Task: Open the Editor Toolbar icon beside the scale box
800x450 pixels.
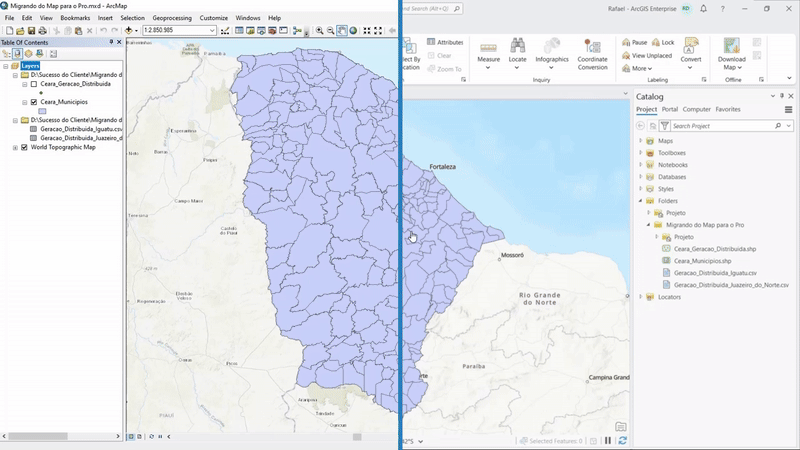Action: pos(225,31)
